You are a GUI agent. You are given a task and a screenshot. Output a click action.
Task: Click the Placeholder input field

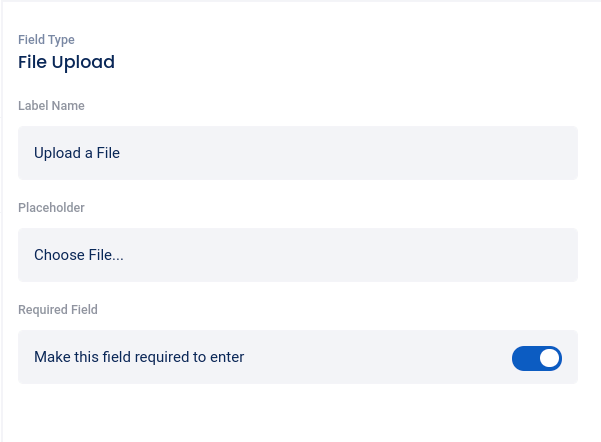tap(298, 255)
